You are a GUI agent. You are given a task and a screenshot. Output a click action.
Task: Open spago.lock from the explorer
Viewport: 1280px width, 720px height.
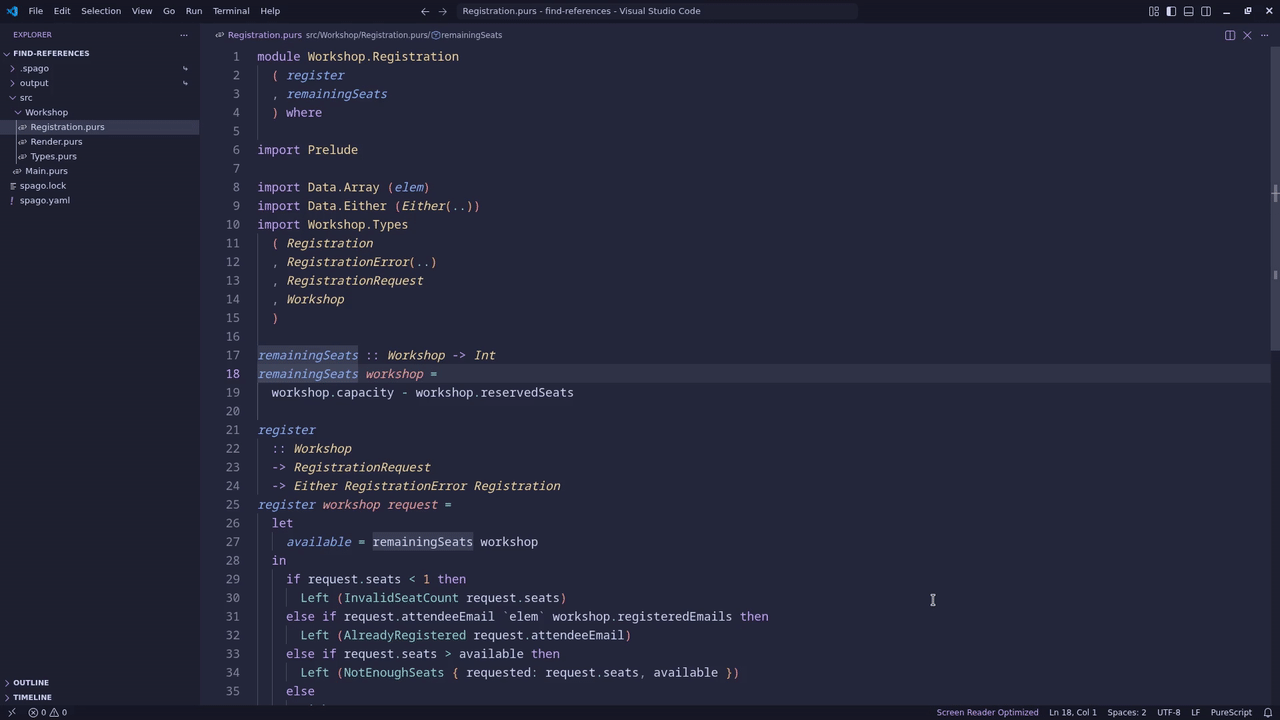[x=100, y=186]
